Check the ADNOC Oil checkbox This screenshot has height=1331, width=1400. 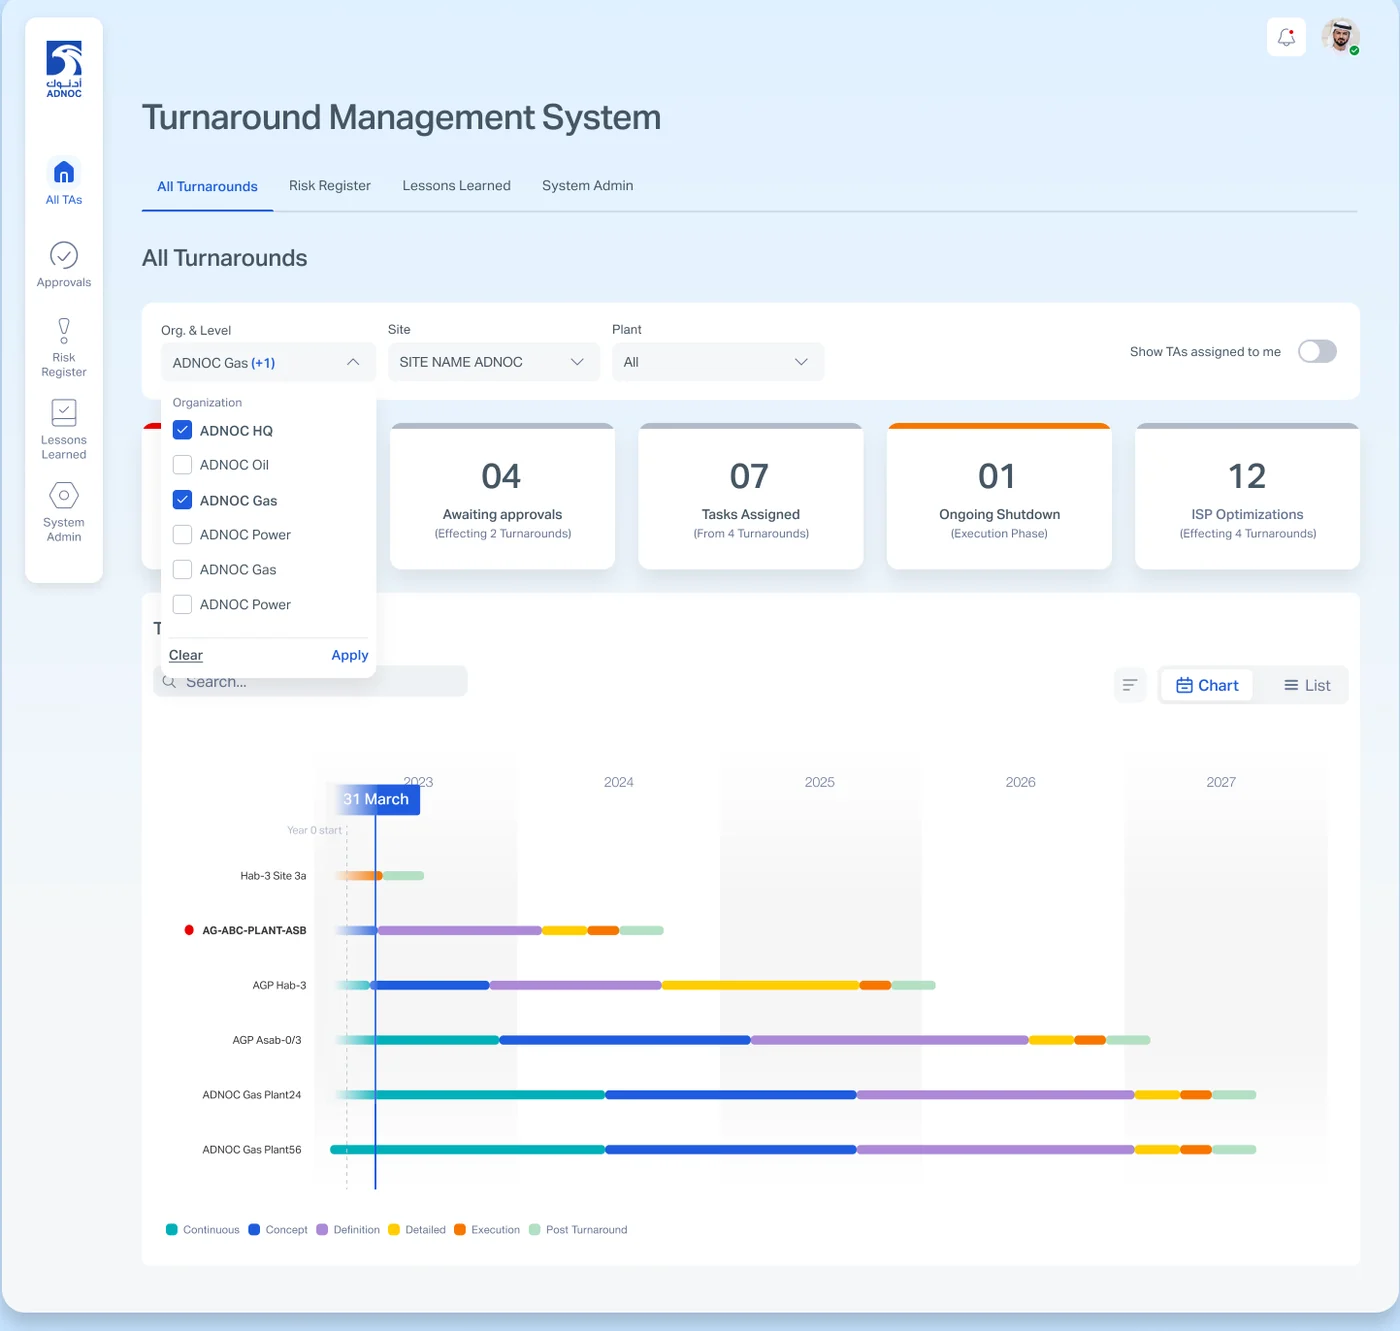pyautogui.click(x=182, y=465)
